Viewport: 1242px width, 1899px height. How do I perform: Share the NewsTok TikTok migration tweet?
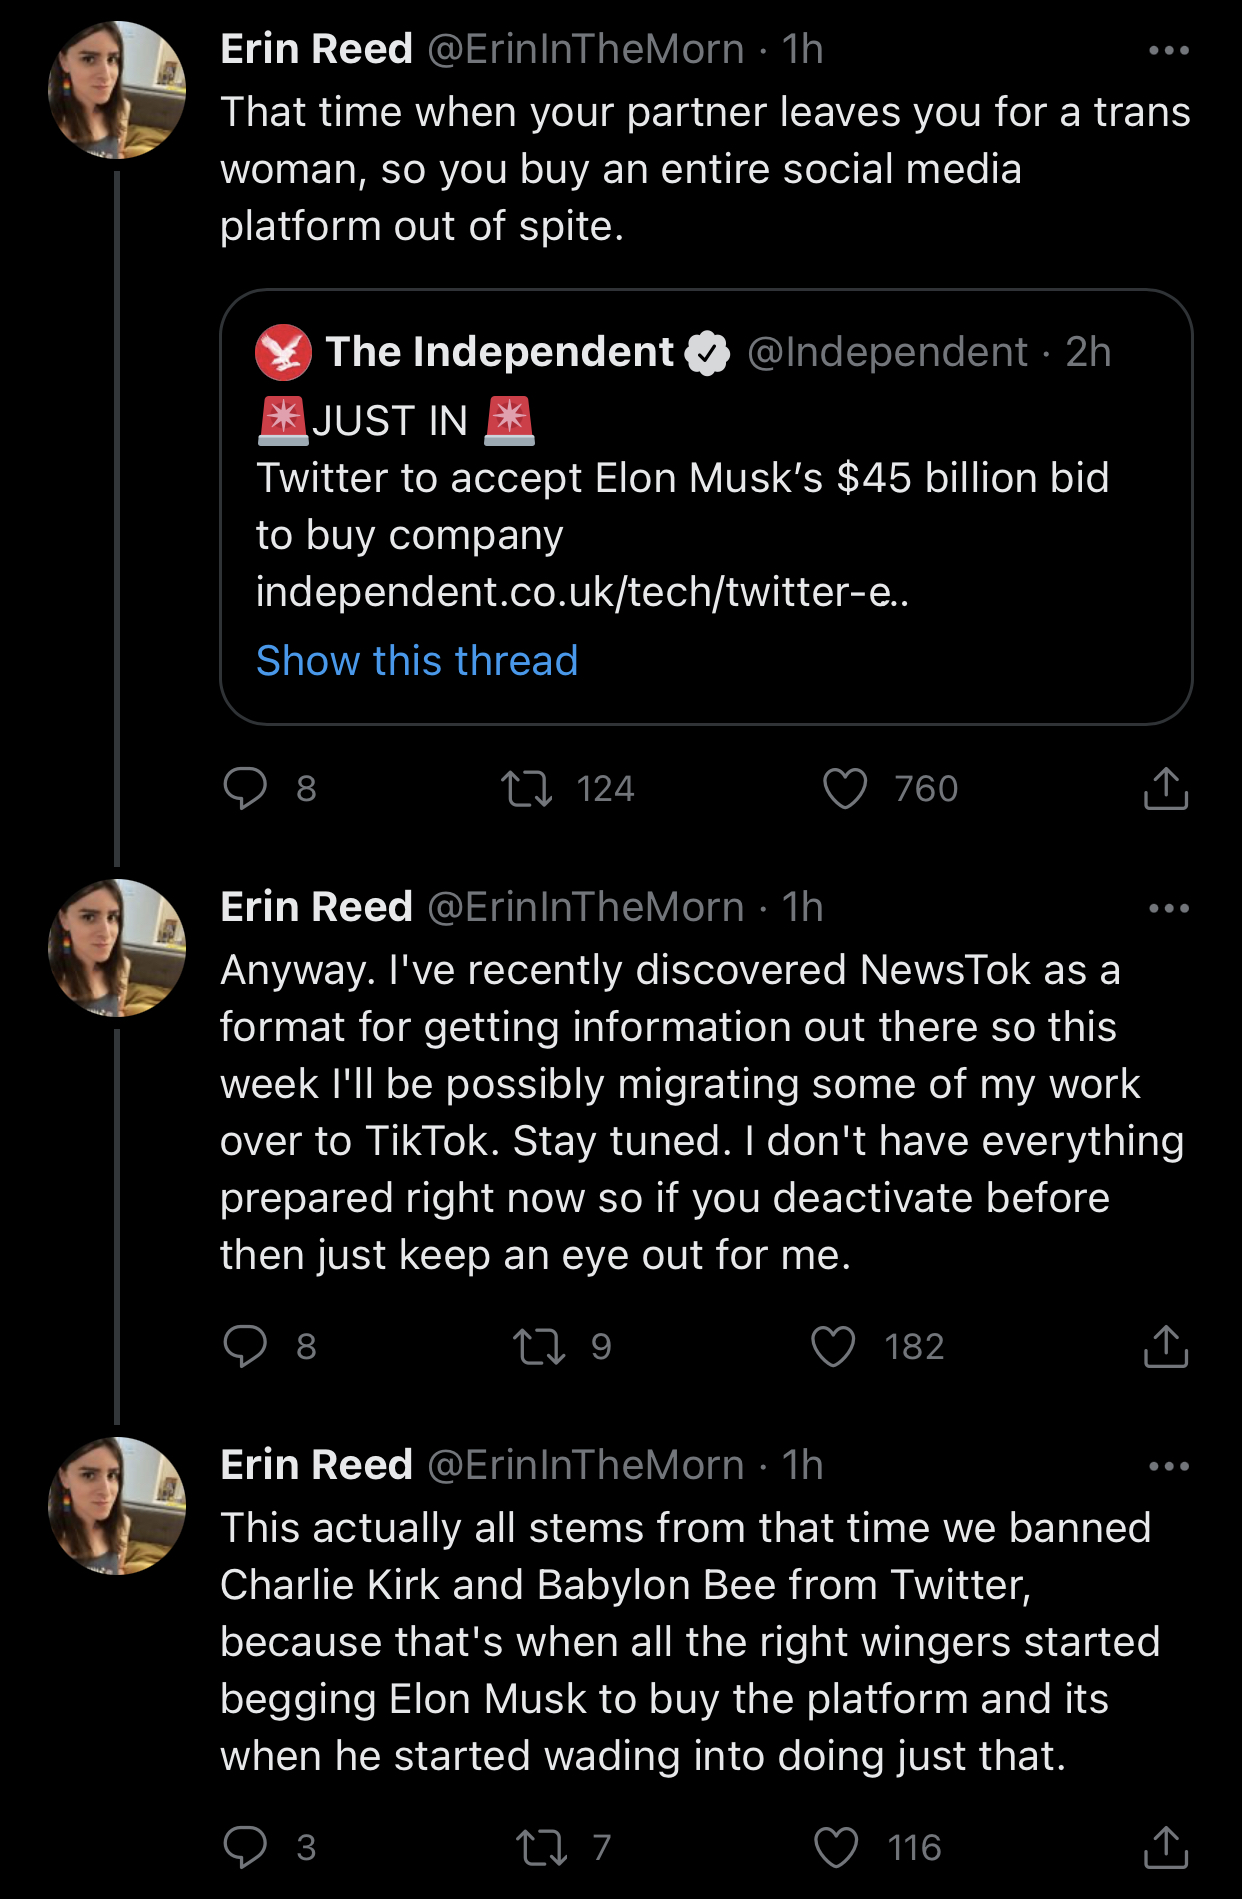click(x=1165, y=1346)
